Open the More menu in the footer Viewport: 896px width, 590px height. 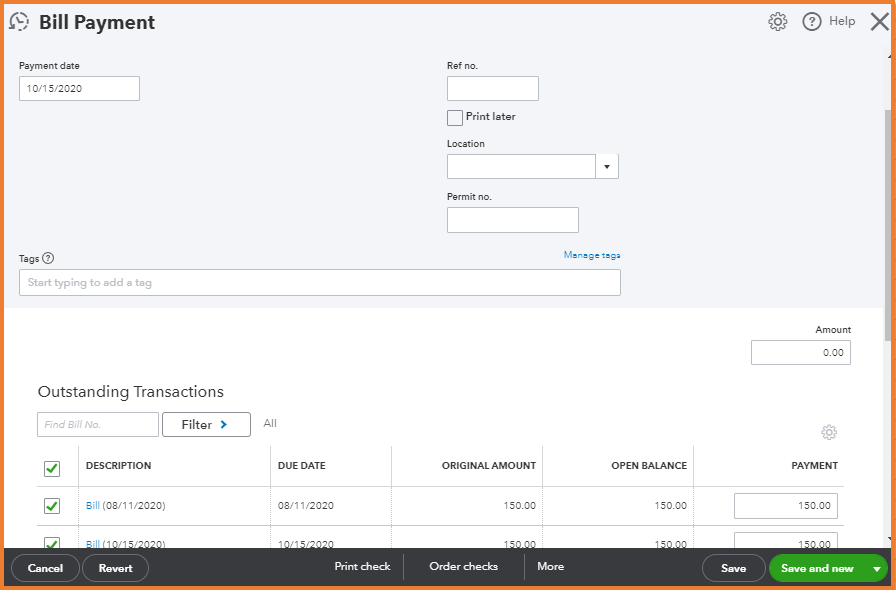click(x=550, y=567)
